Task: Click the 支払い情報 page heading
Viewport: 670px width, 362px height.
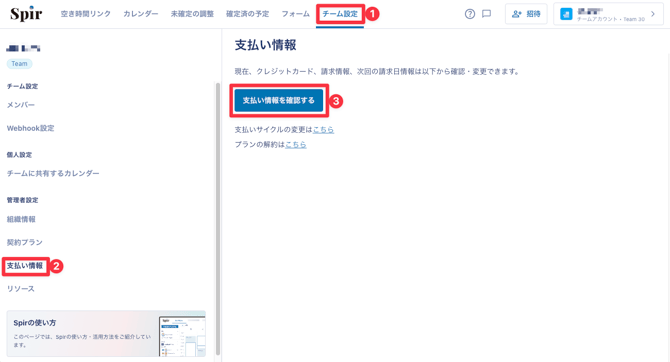Action: pyautogui.click(x=265, y=45)
